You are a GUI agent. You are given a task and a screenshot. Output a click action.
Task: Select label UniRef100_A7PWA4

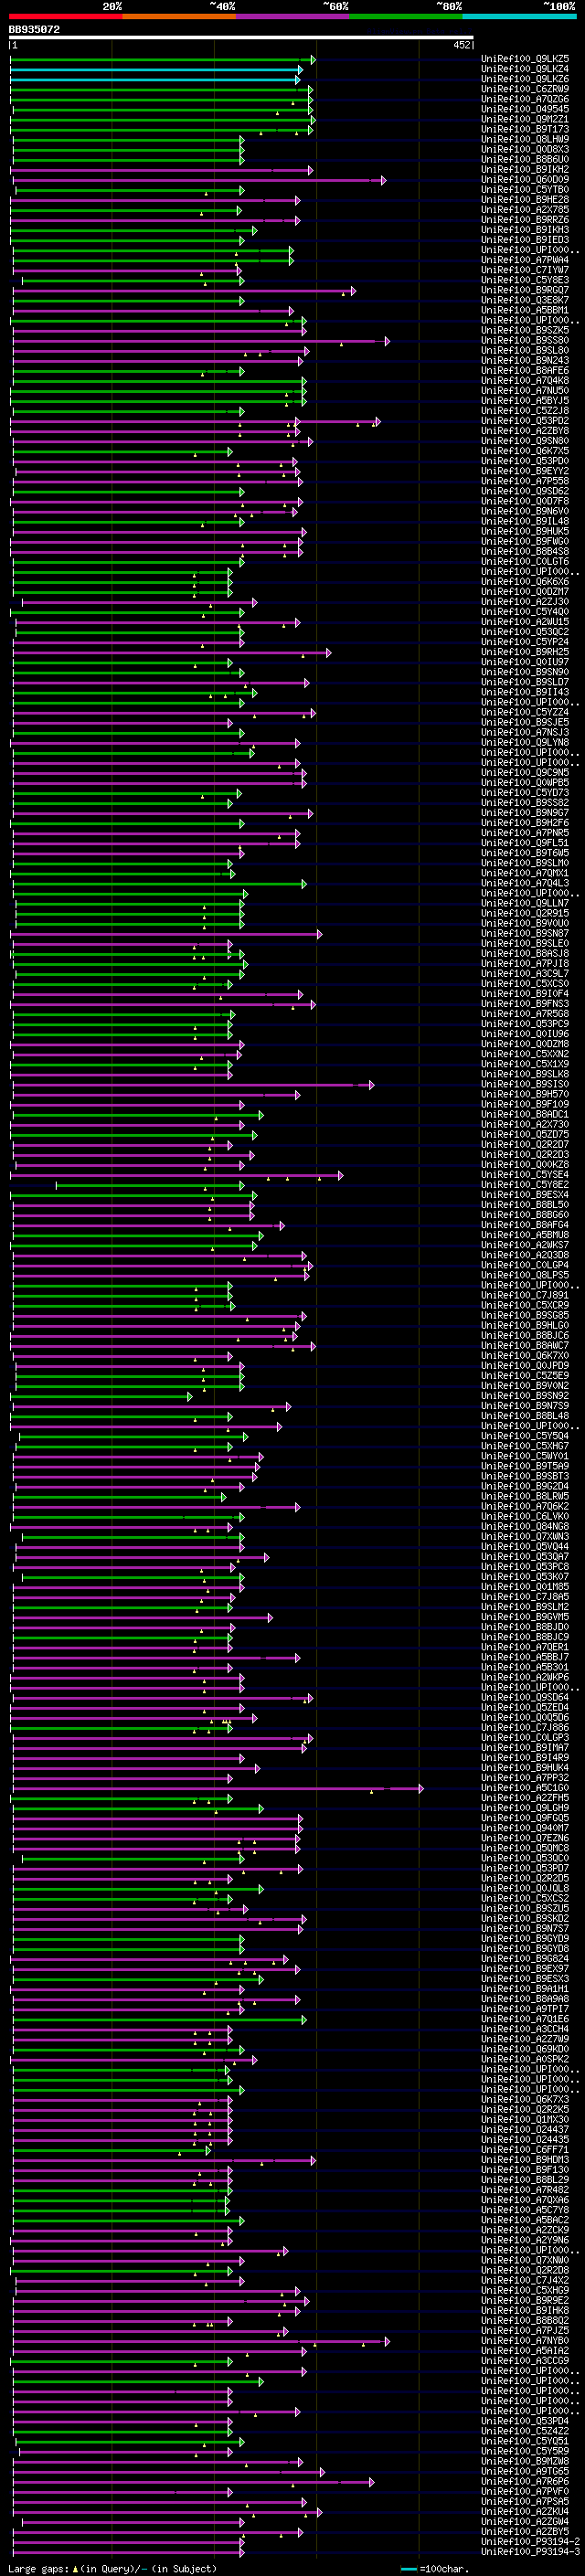(x=525, y=260)
